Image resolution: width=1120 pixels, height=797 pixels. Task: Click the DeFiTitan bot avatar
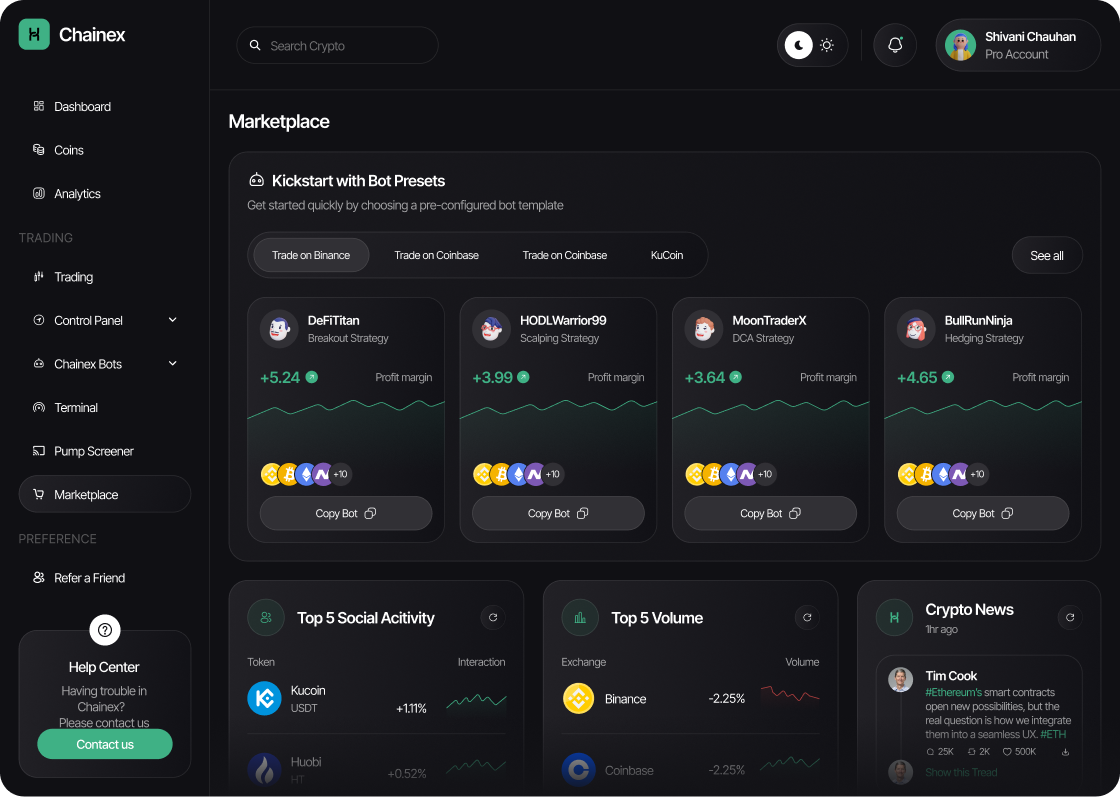coord(279,329)
